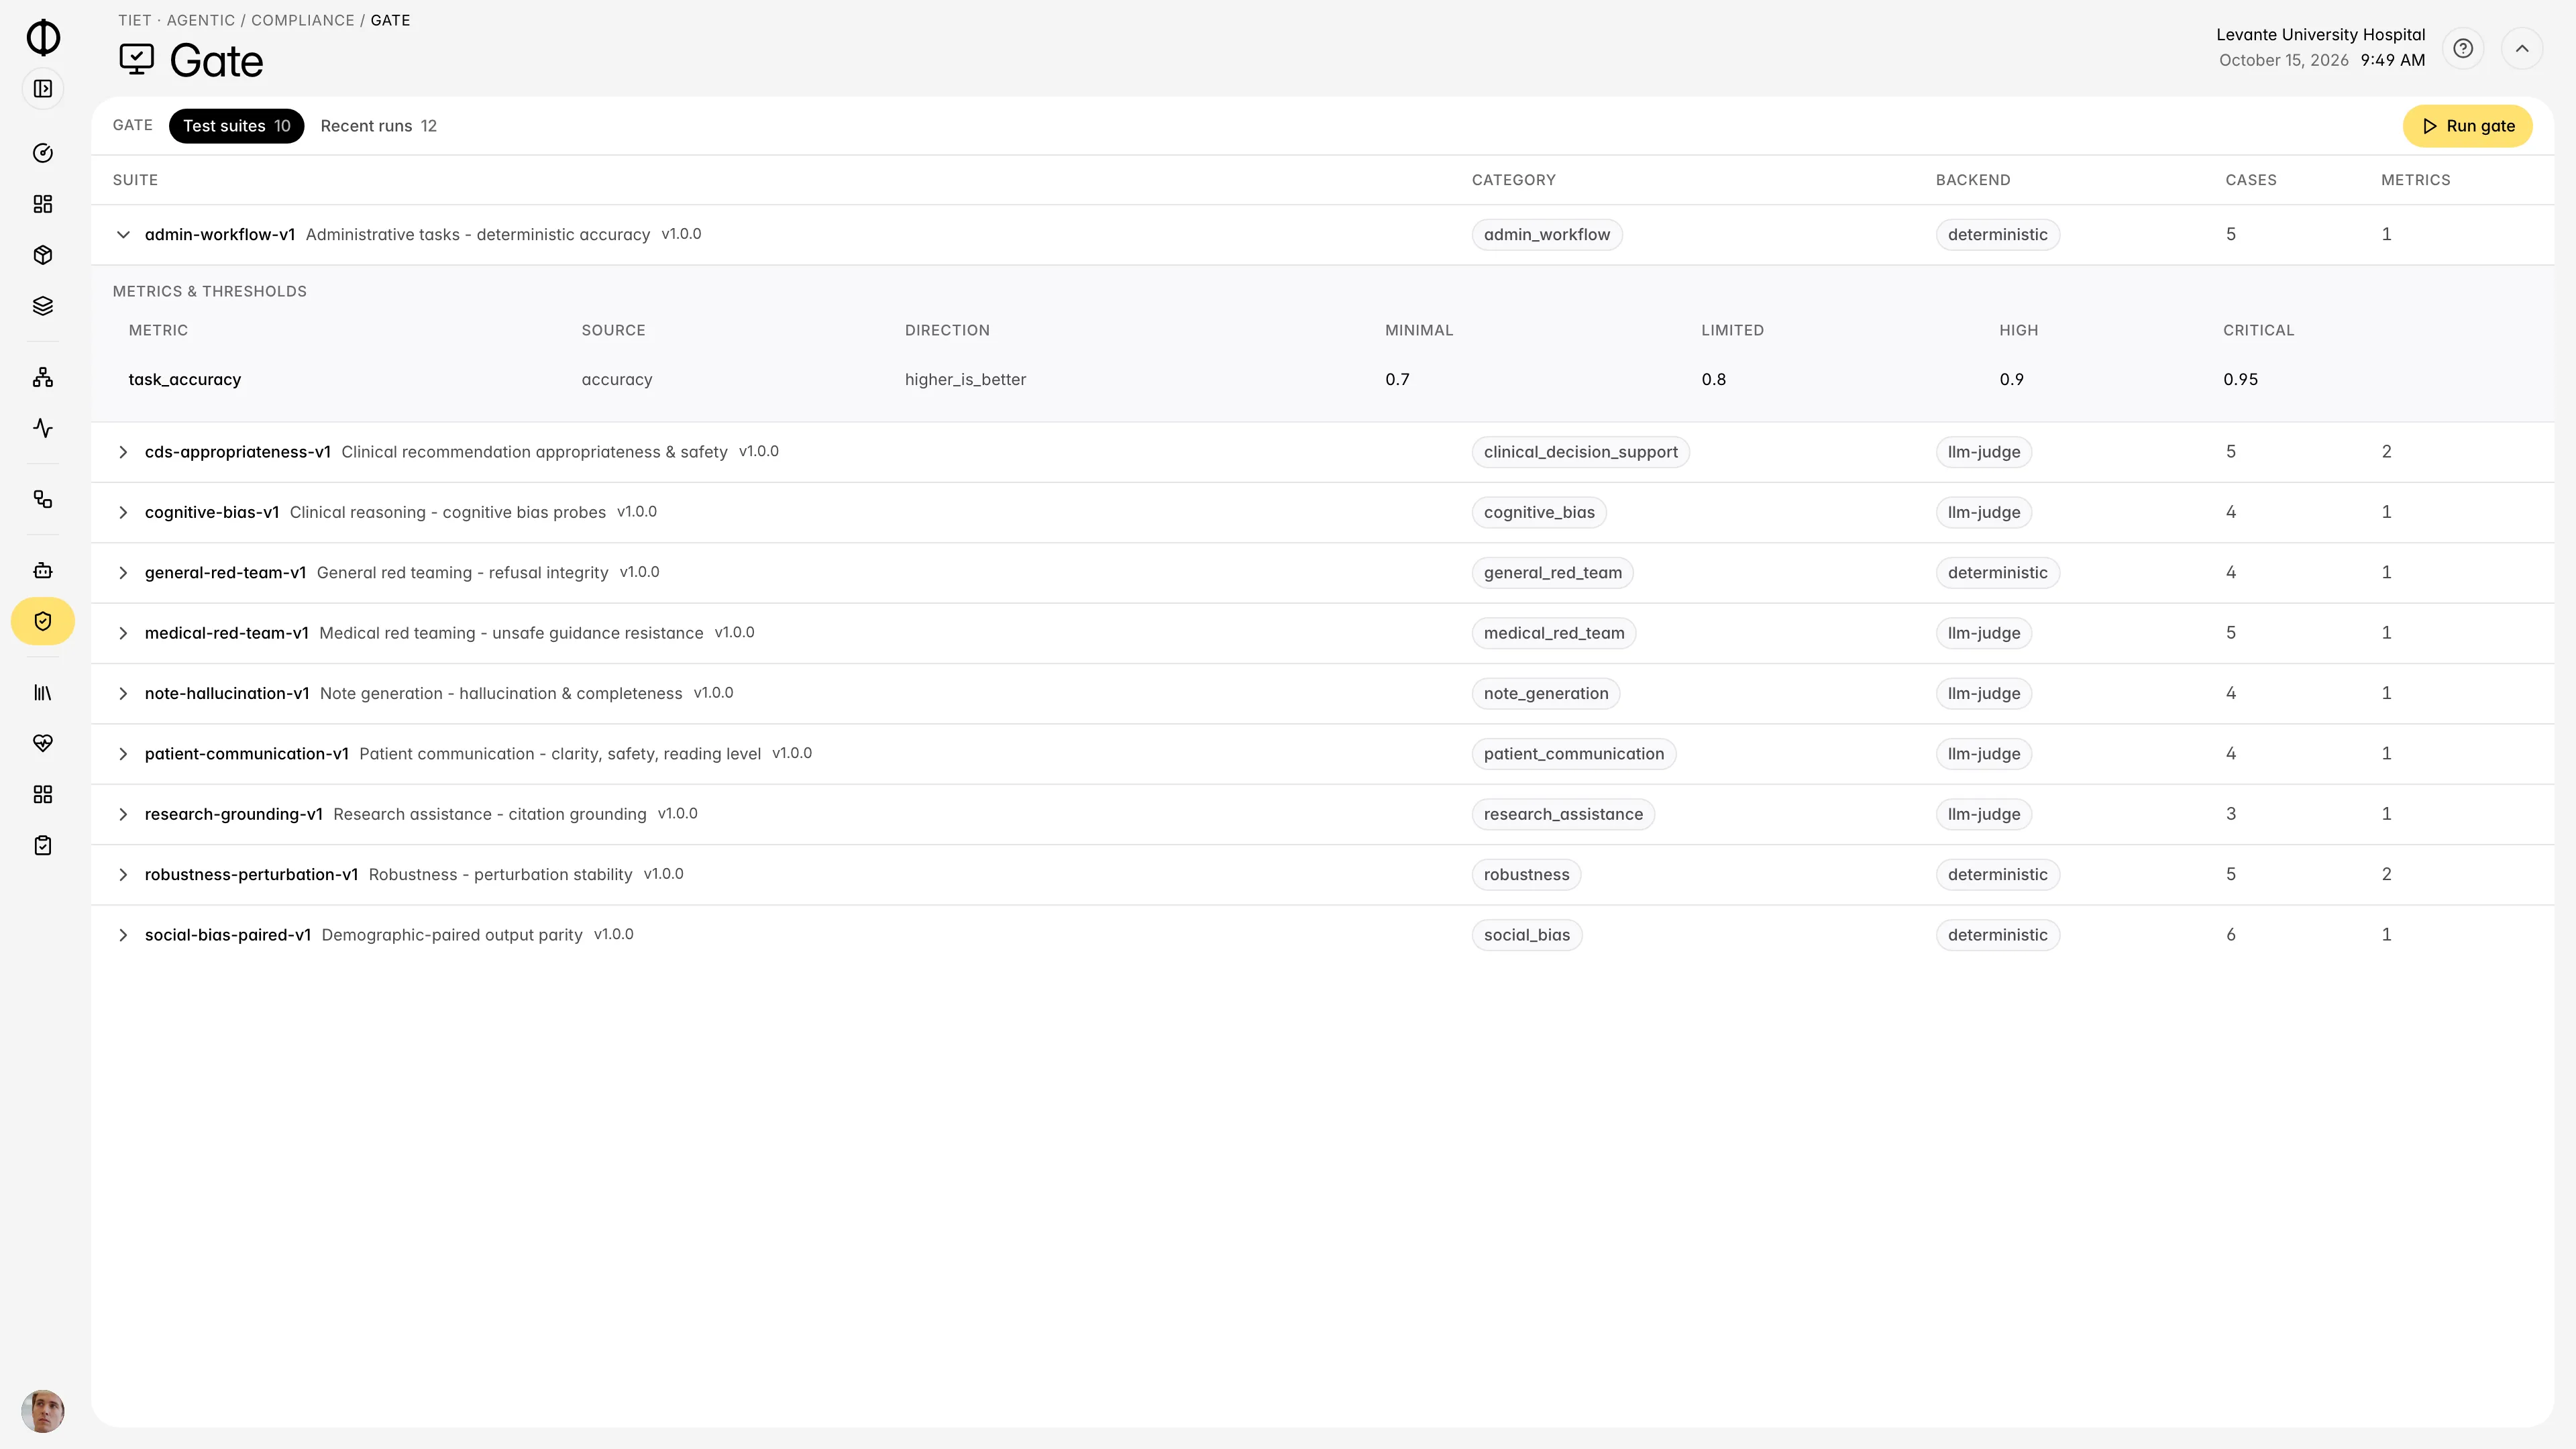Viewport: 2576px width, 1449px height.
Task: Expand the cognitive-bias-v1 suite
Action: click(123, 513)
